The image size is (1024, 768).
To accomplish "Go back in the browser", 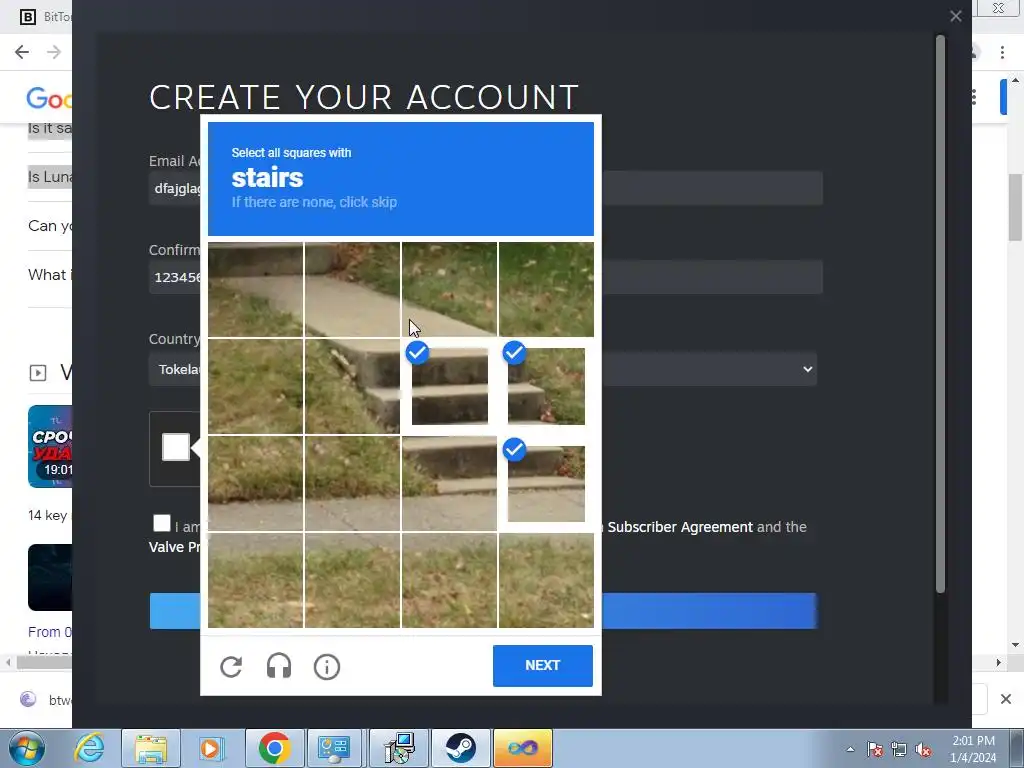I will pos(22,52).
